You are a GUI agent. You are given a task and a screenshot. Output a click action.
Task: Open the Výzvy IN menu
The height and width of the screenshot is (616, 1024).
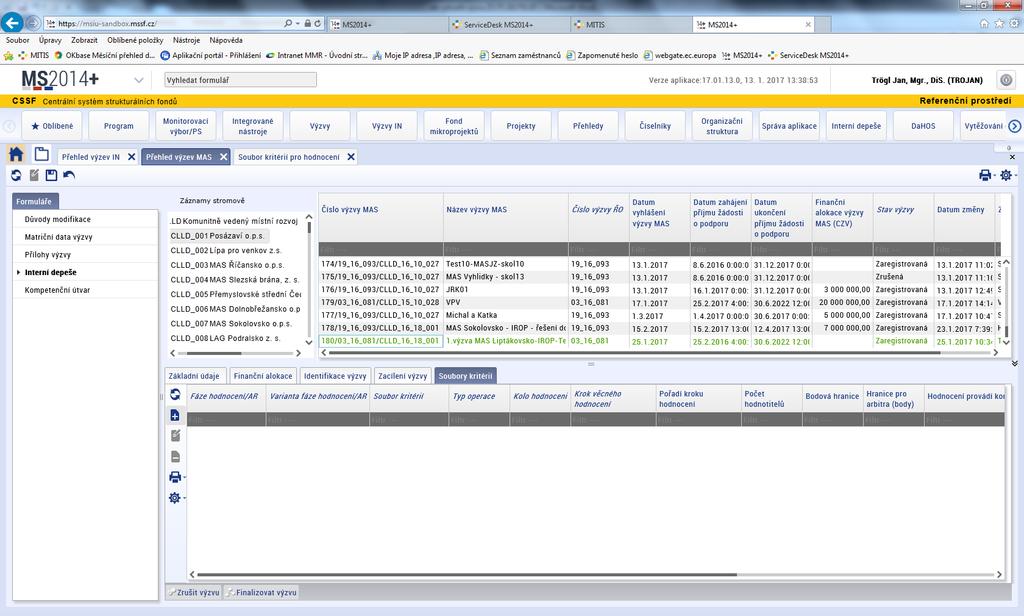tap(387, 126)
